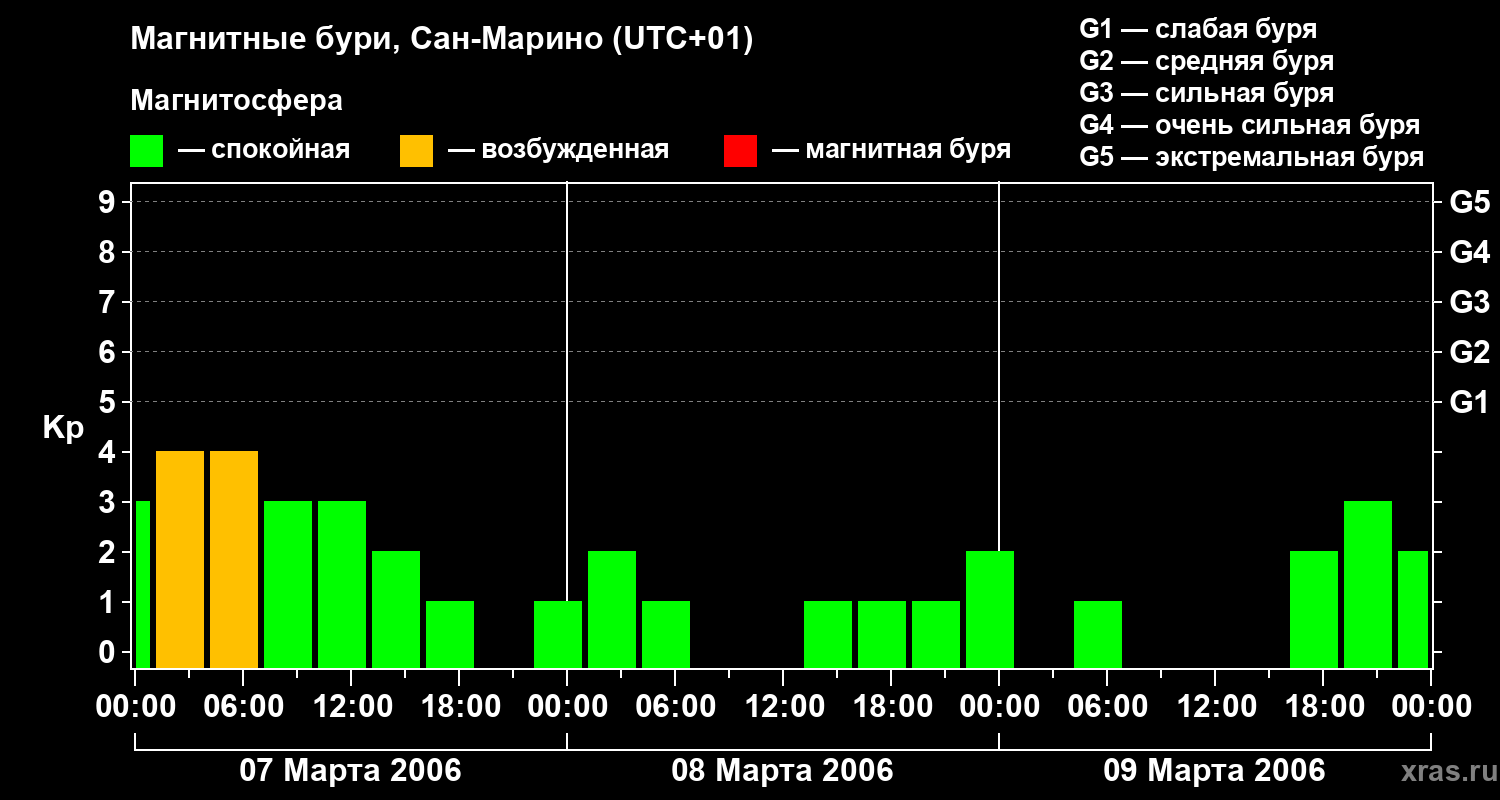Click the Kp 2 bar starting near 16:00 on 09 Марта

[1314, 609]
